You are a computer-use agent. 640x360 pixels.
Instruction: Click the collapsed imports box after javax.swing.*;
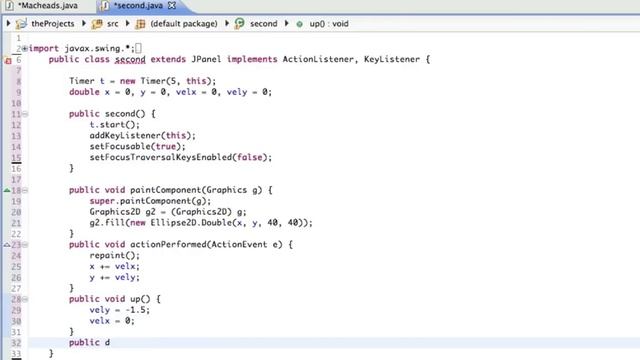(138, 48)
